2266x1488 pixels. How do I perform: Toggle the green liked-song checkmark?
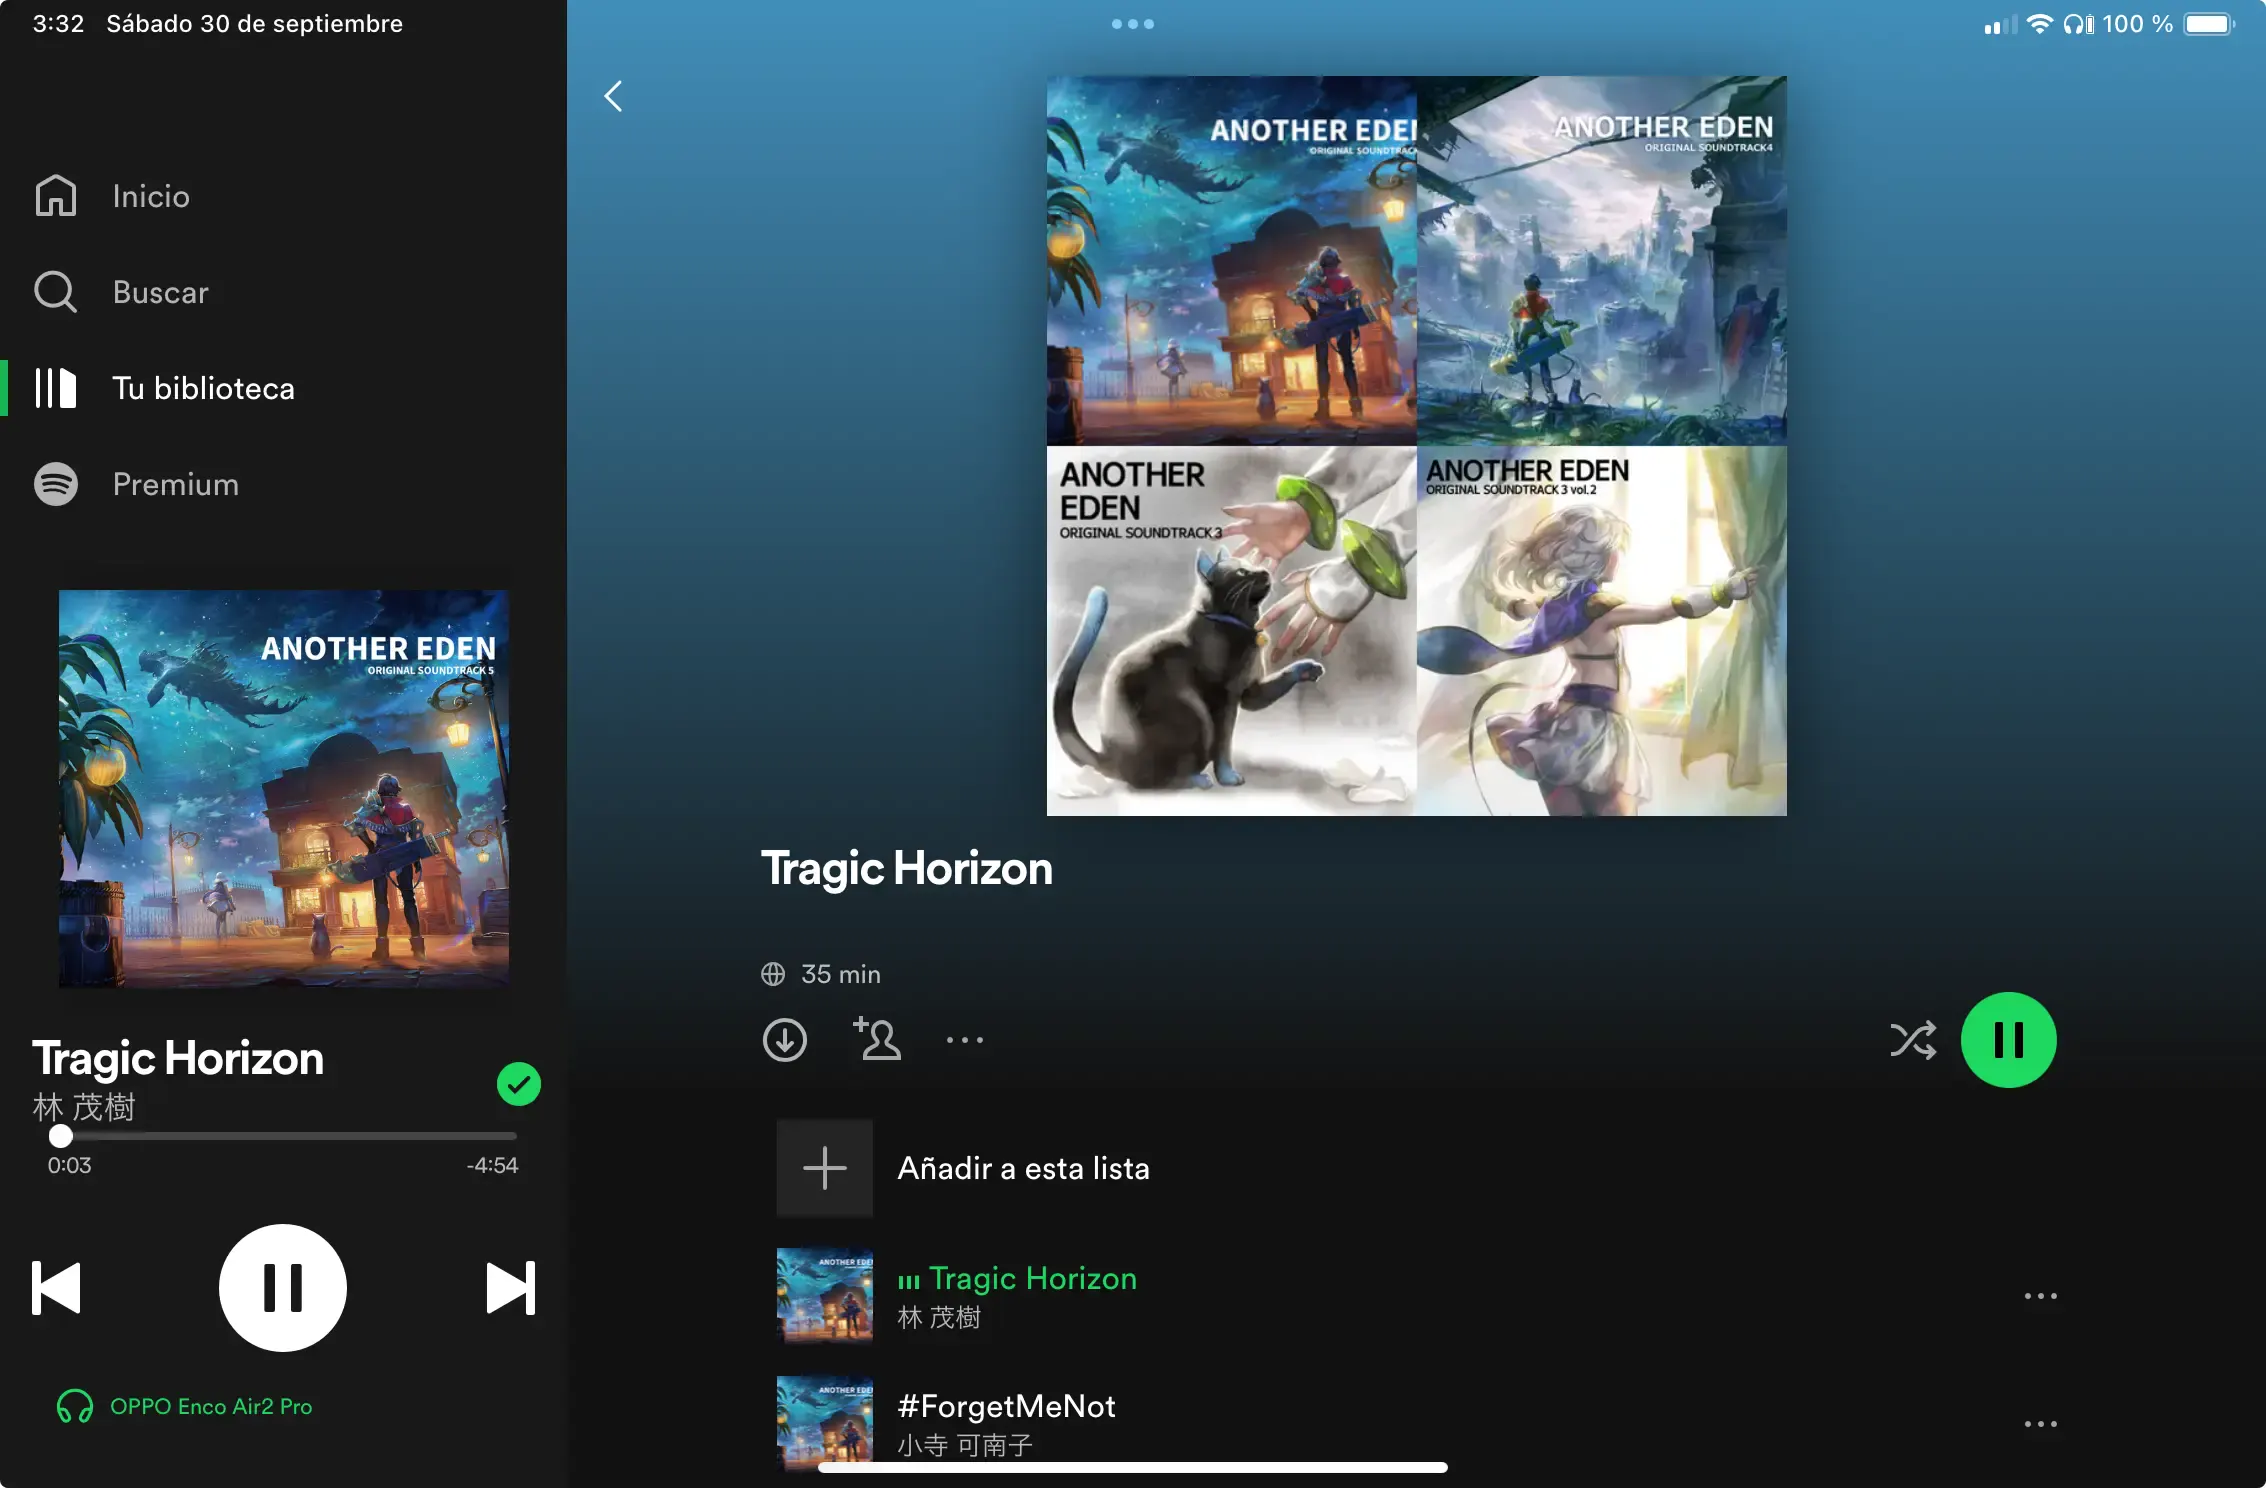518,1084
